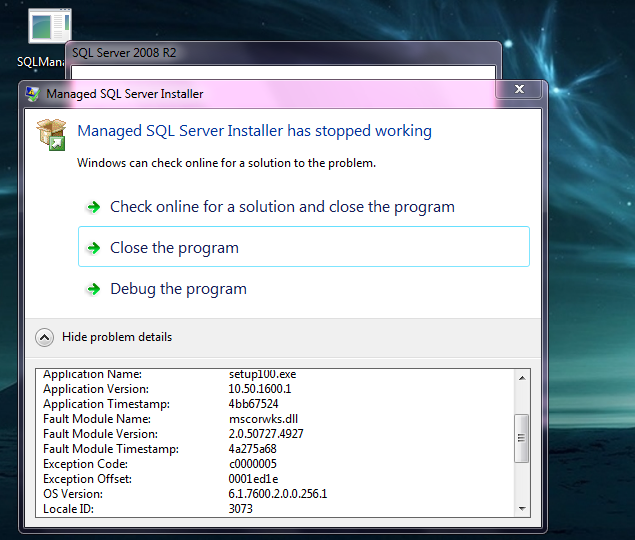Click the Exception Offset label
The width and height of the screenshot is (635, 540).
tap(87, 479)
